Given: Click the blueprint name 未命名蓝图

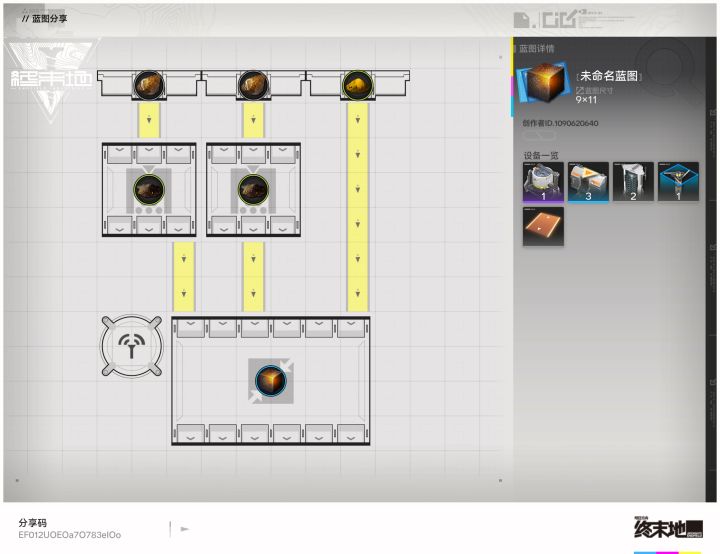Looking at the screenshot, I should (609, 76).
